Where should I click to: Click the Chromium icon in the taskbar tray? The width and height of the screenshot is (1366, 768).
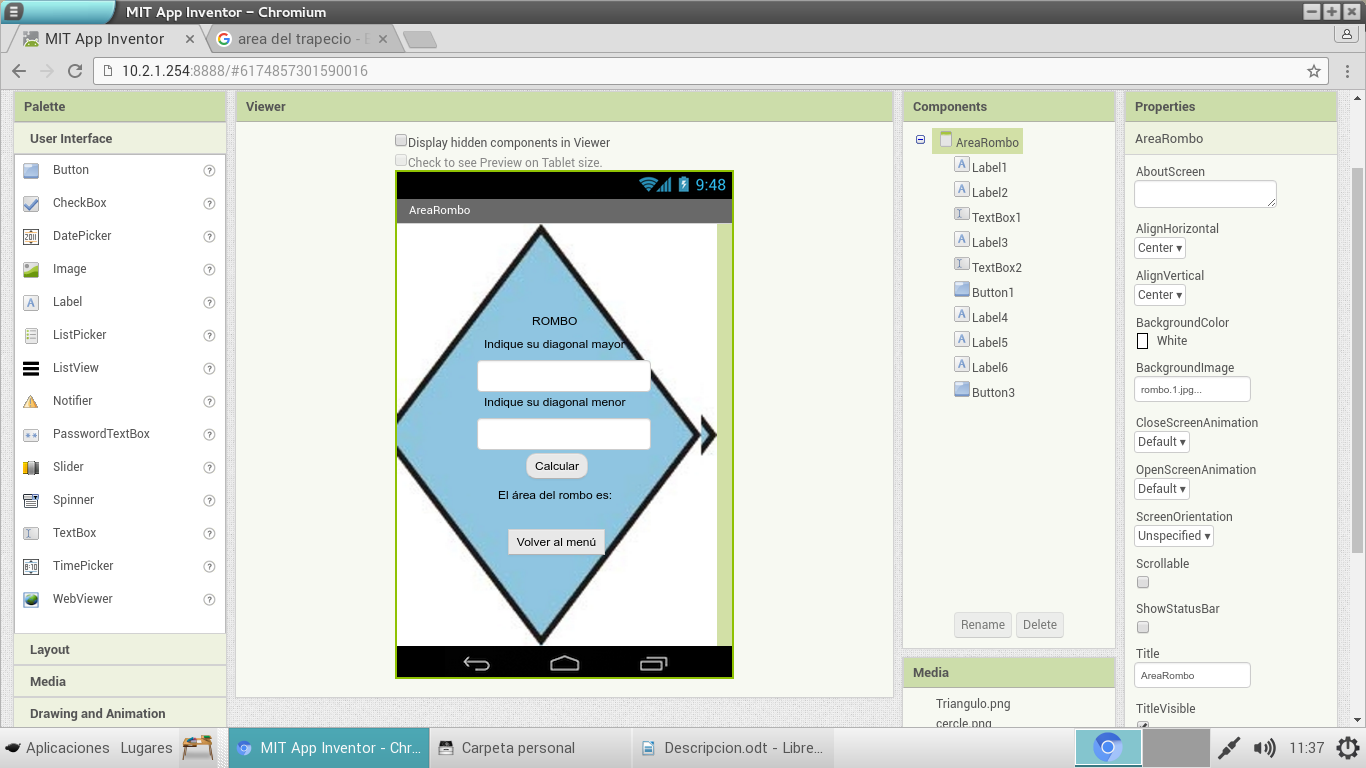(x=1108, y=748)
